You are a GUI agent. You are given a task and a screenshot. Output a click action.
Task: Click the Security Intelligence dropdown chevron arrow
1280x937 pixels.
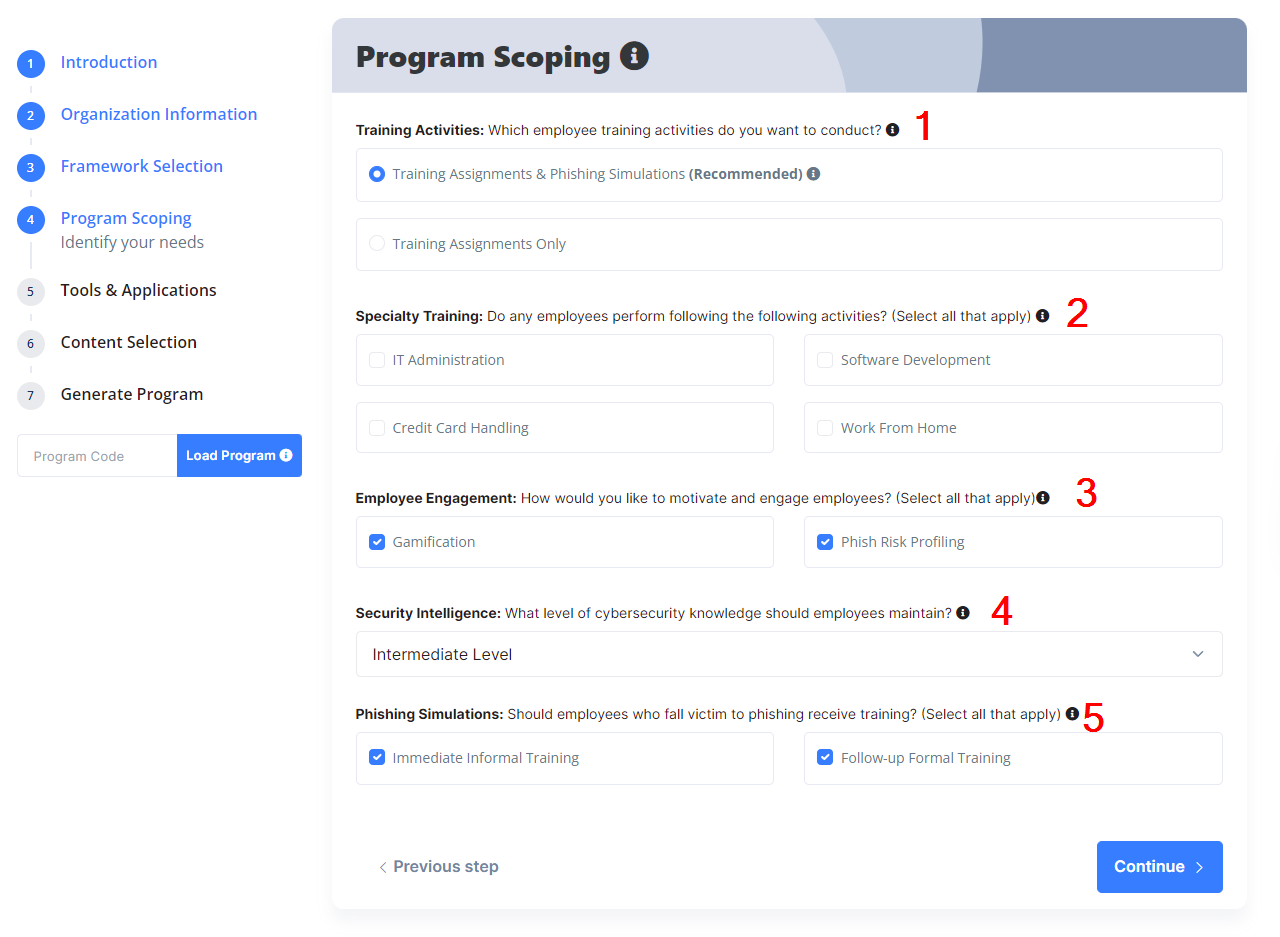[x=1198, y=654]
